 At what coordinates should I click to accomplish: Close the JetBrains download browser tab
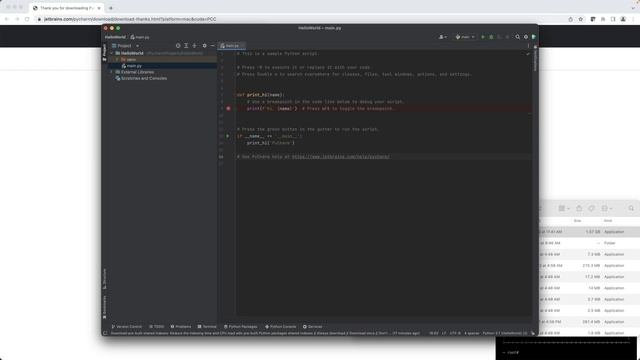[x=99, y=8]
